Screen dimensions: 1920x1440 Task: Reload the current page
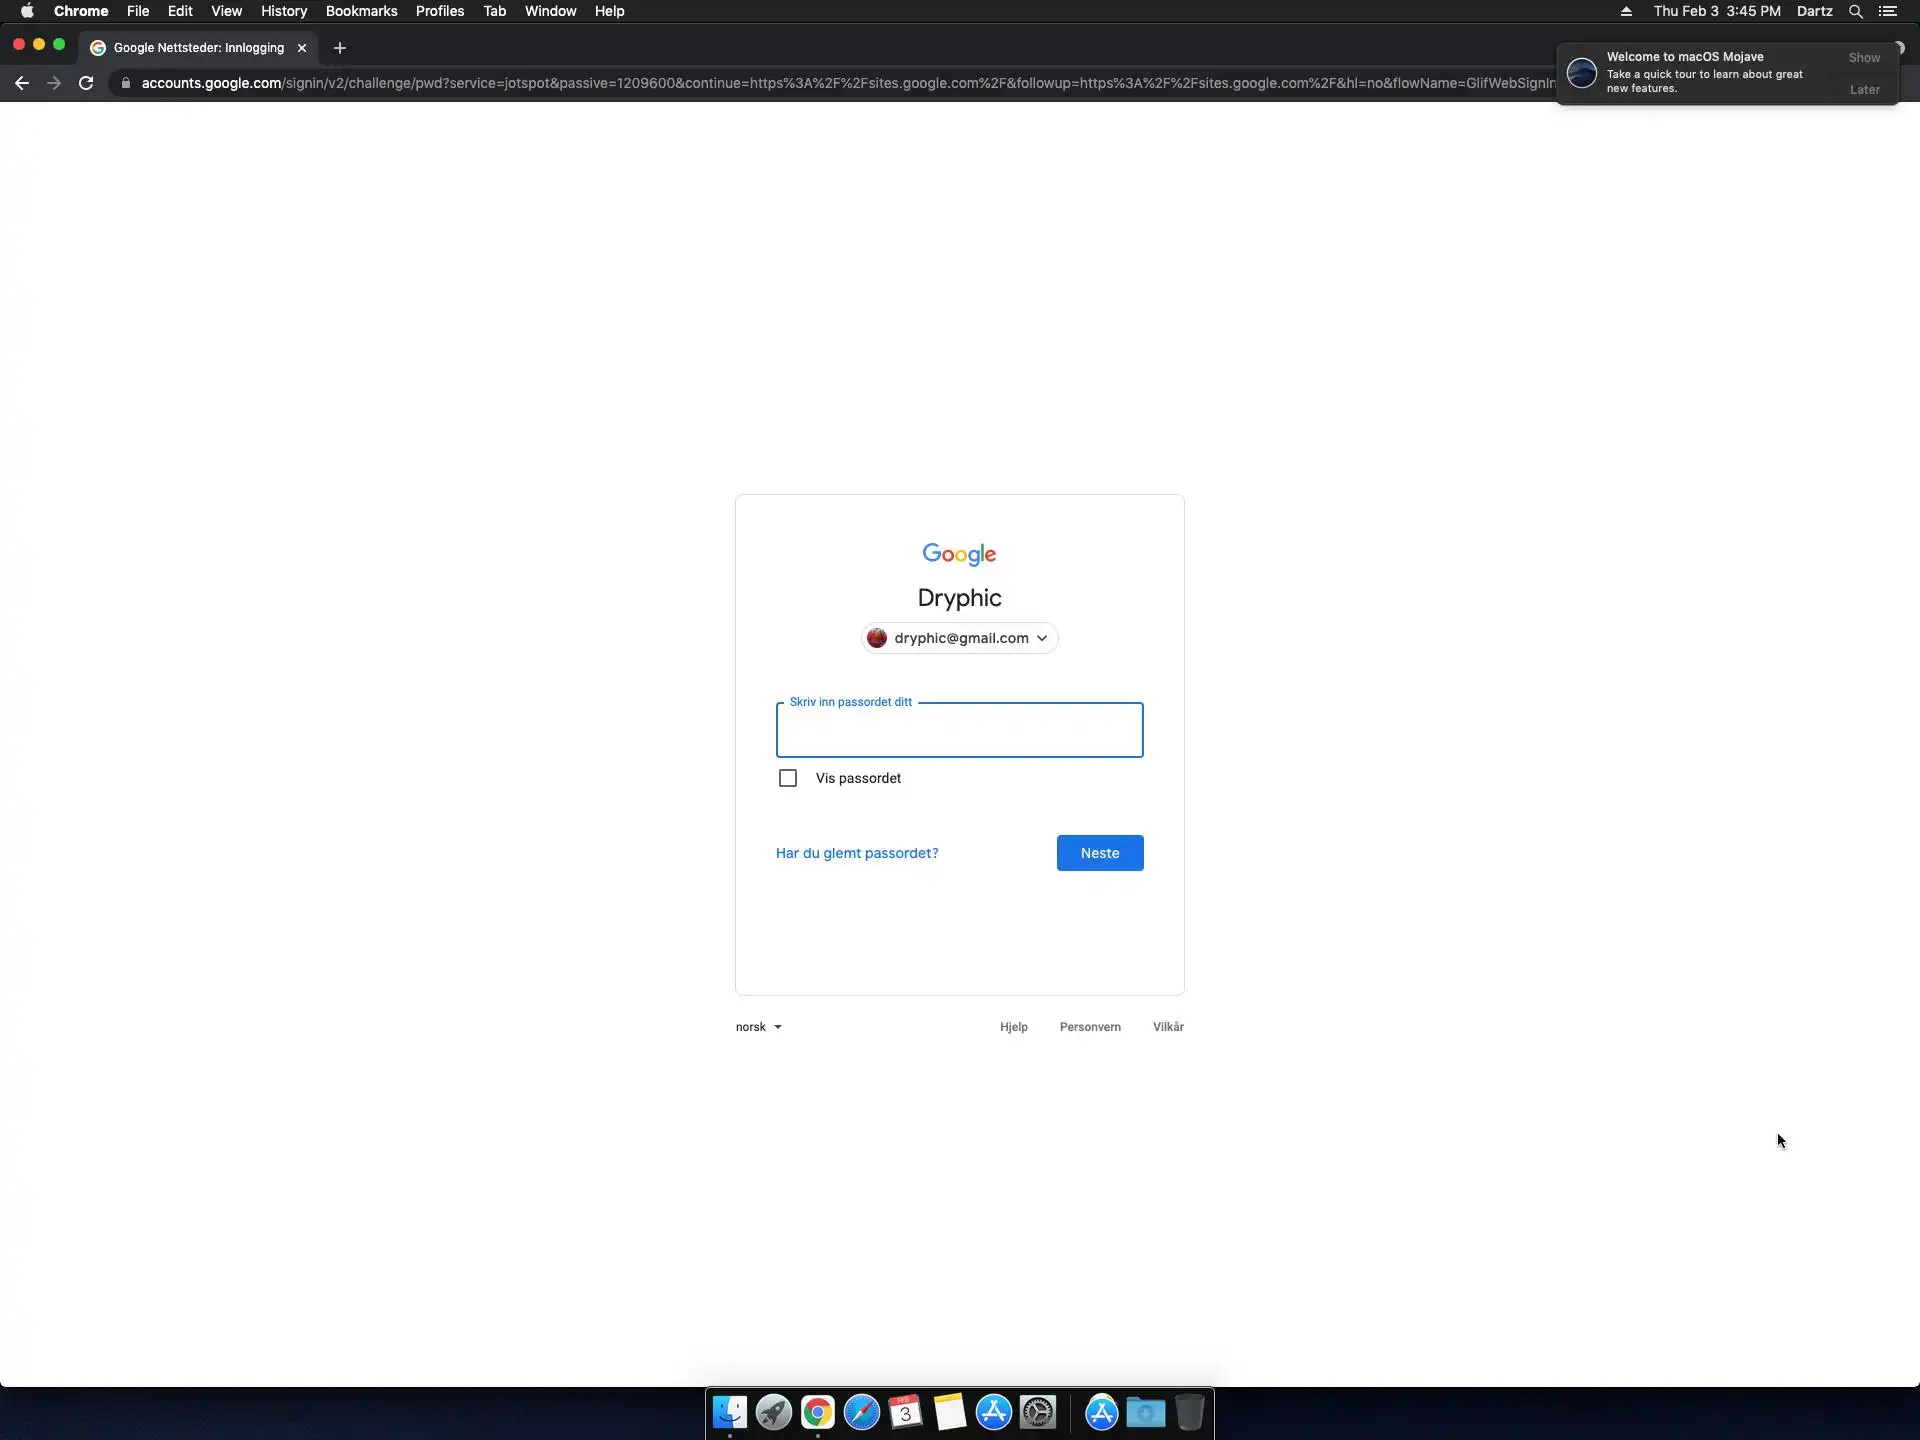[86, 83]
